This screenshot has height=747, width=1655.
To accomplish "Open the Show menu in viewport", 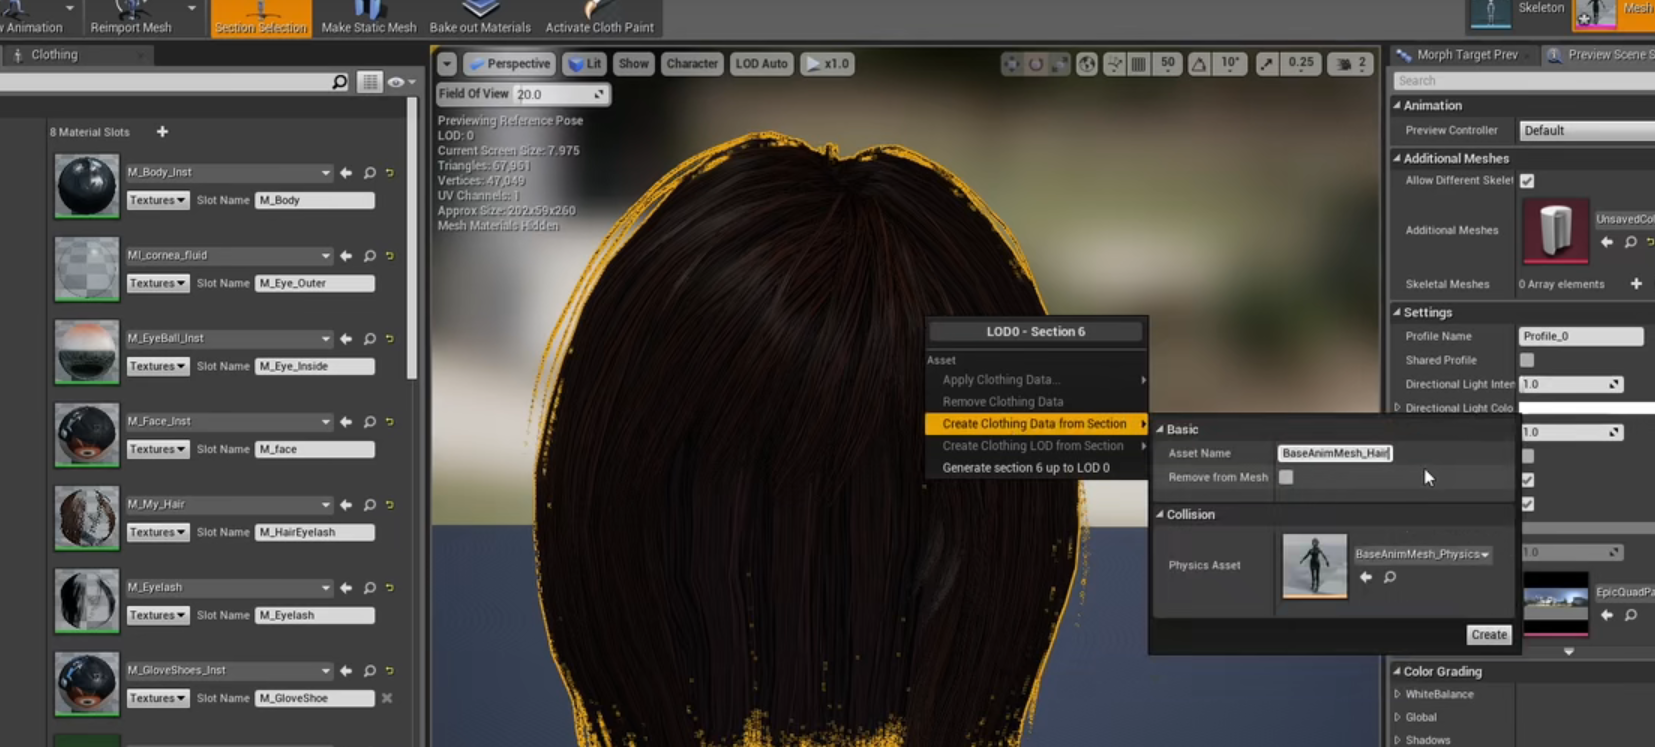I will (633, 64).
